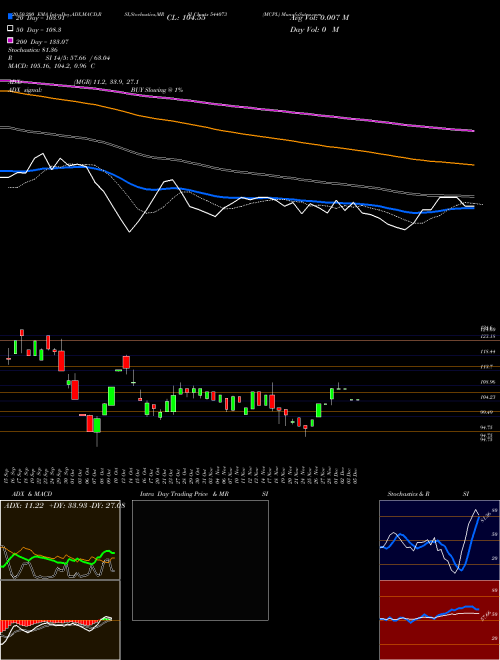
Task: Click the orange moving average line end
Action: point(473,165)
